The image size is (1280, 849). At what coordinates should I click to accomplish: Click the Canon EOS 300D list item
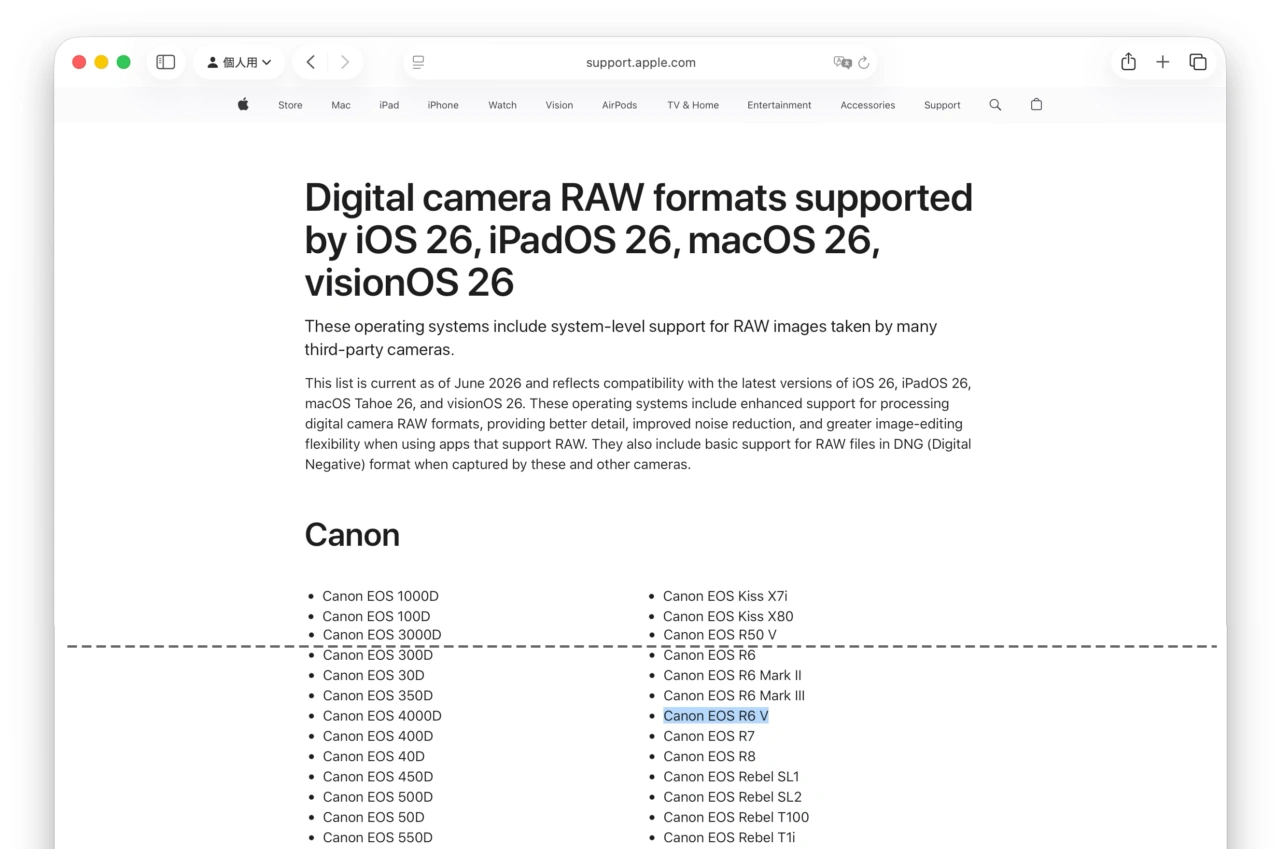(377, 655)
